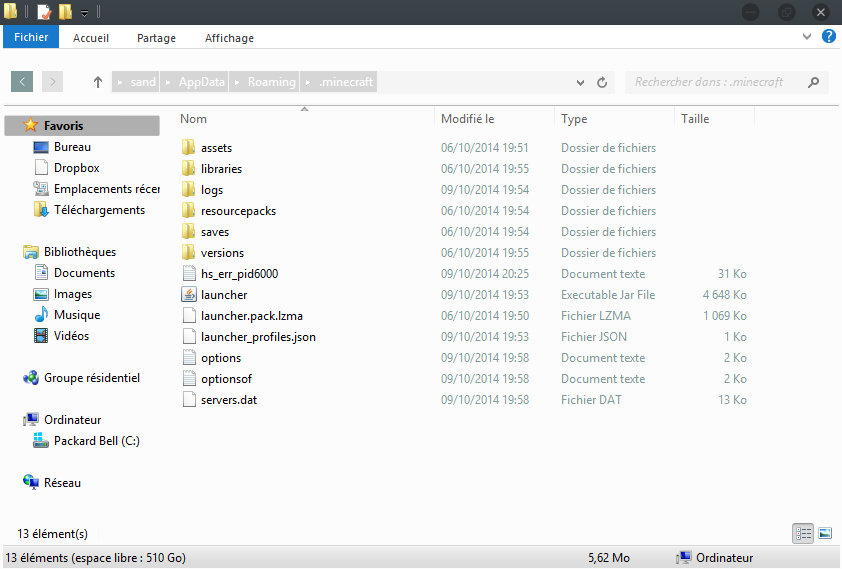Select the options text file icon

(x=189, y=357)
